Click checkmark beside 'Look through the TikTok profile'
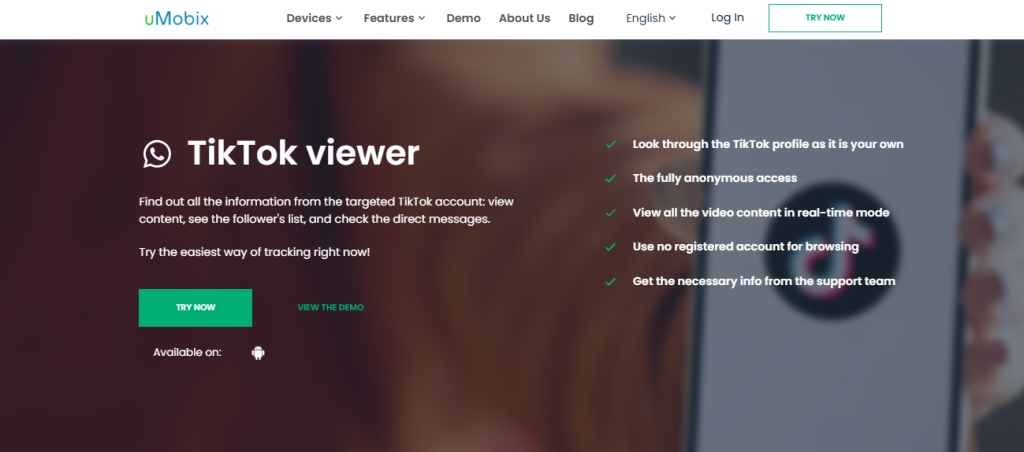1024x452 pixels. [610, 144]
